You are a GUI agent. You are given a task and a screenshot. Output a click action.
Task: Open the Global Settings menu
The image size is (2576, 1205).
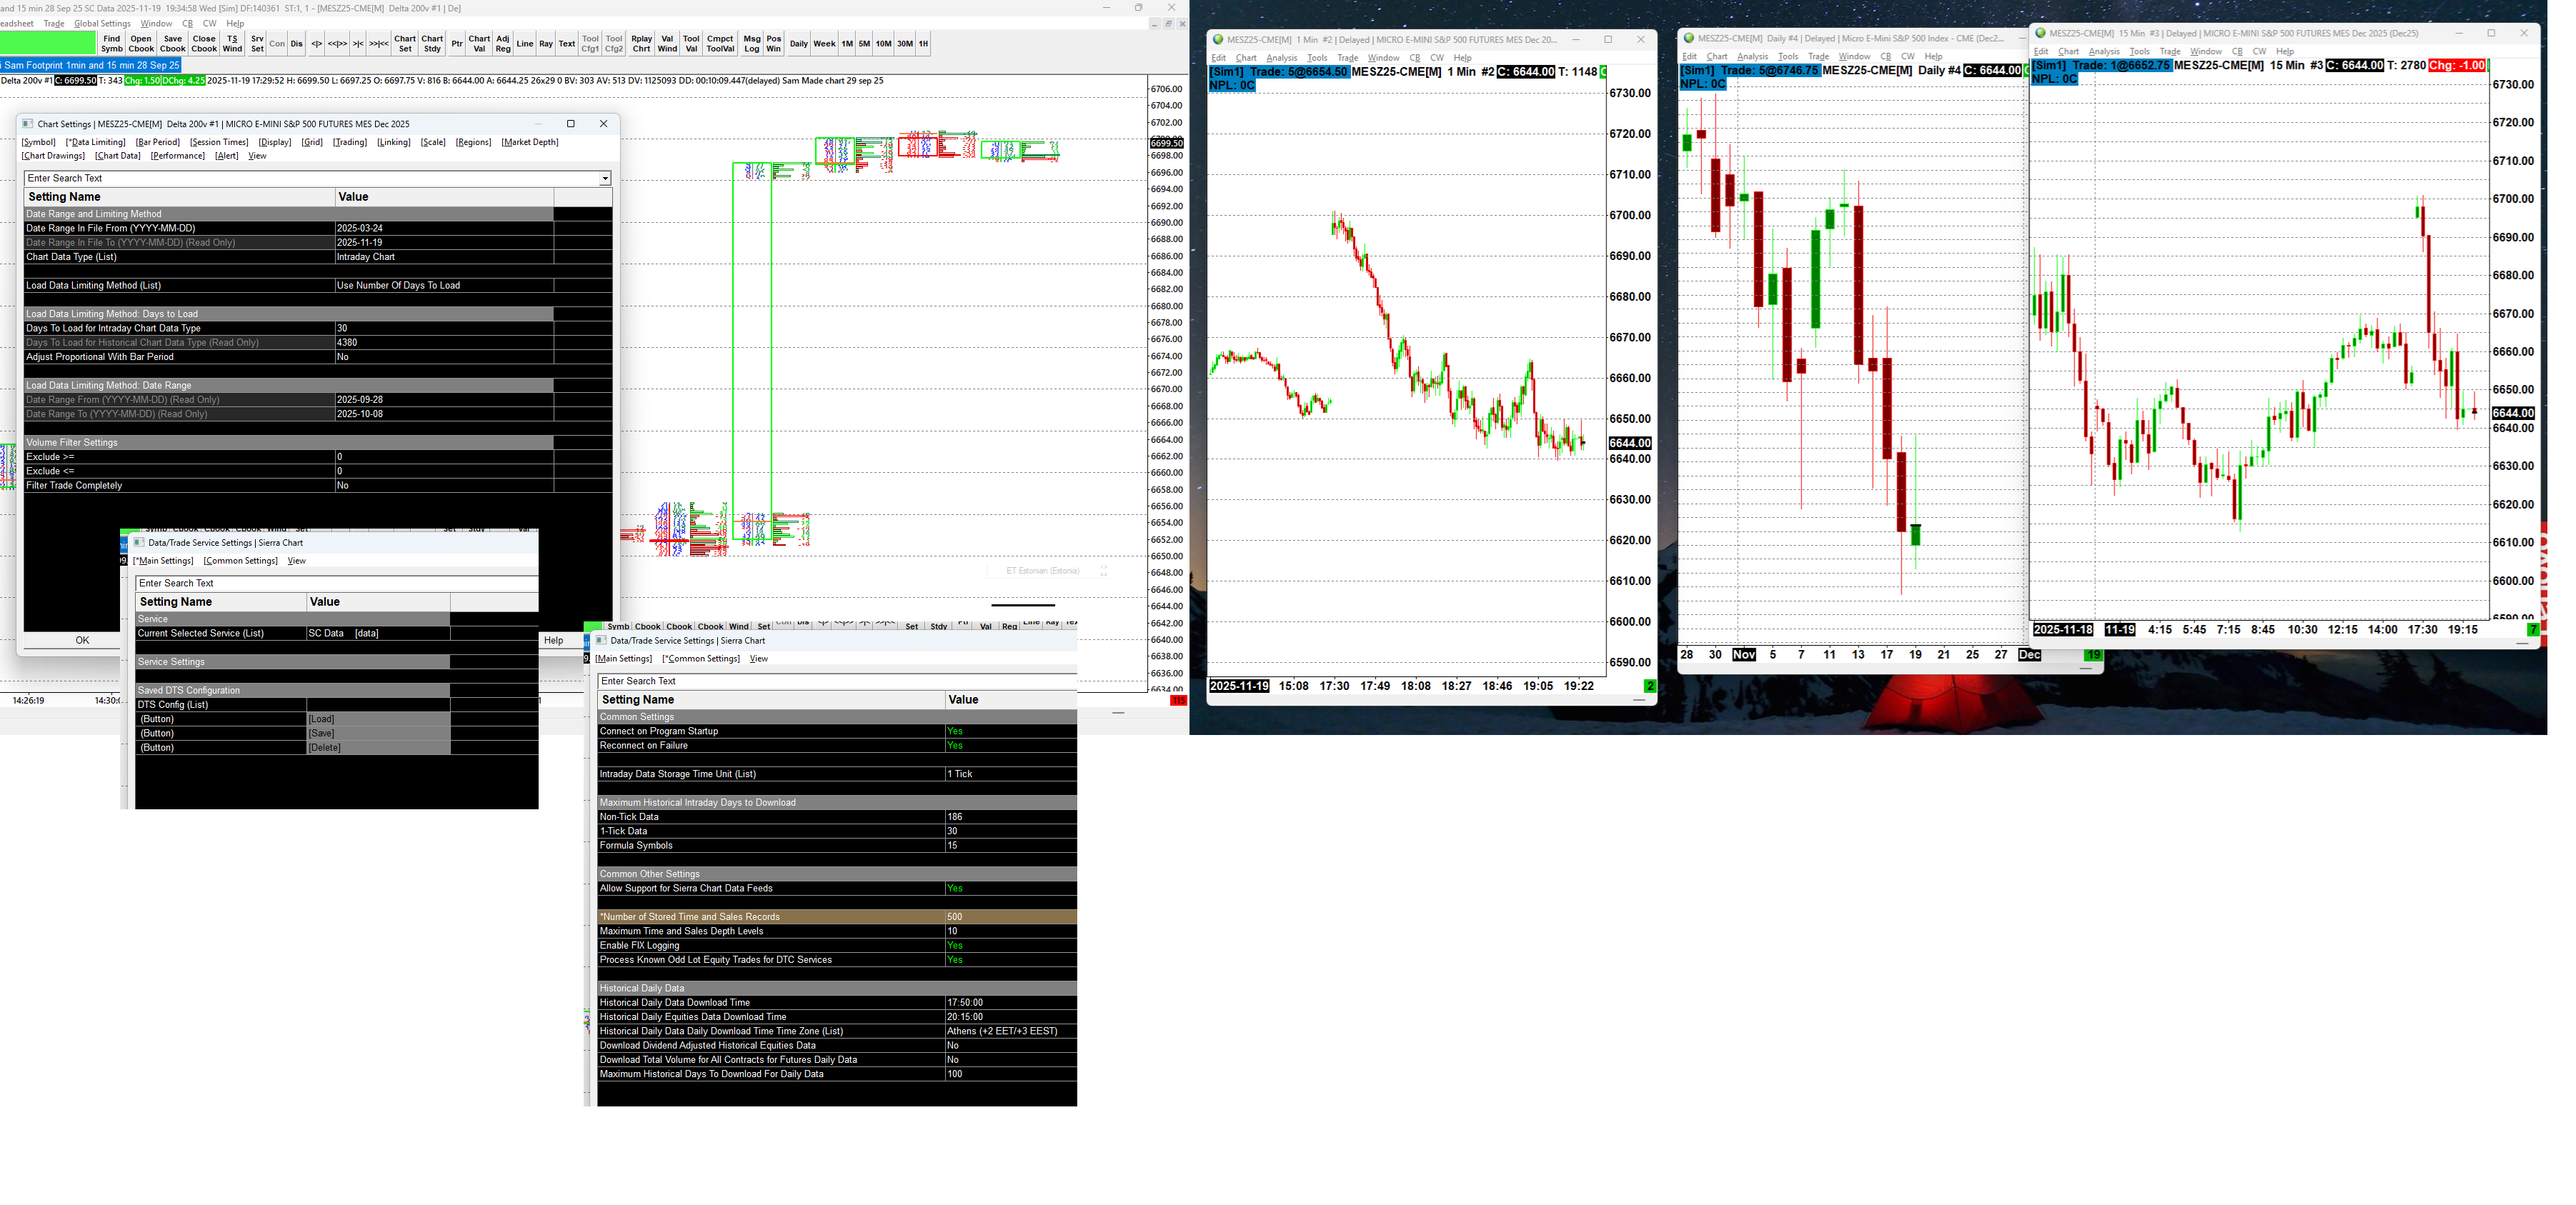[x=102, y=23]
